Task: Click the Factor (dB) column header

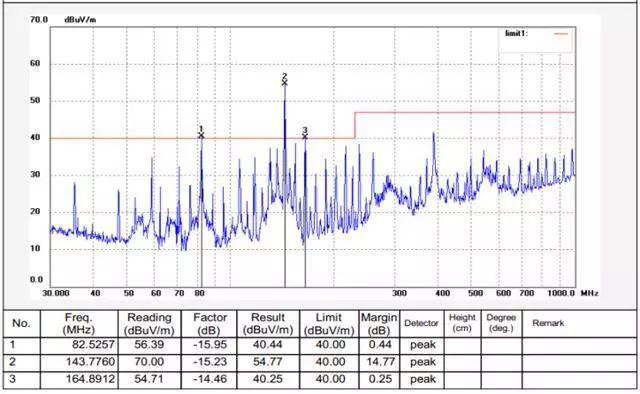Action: point(209,323)
